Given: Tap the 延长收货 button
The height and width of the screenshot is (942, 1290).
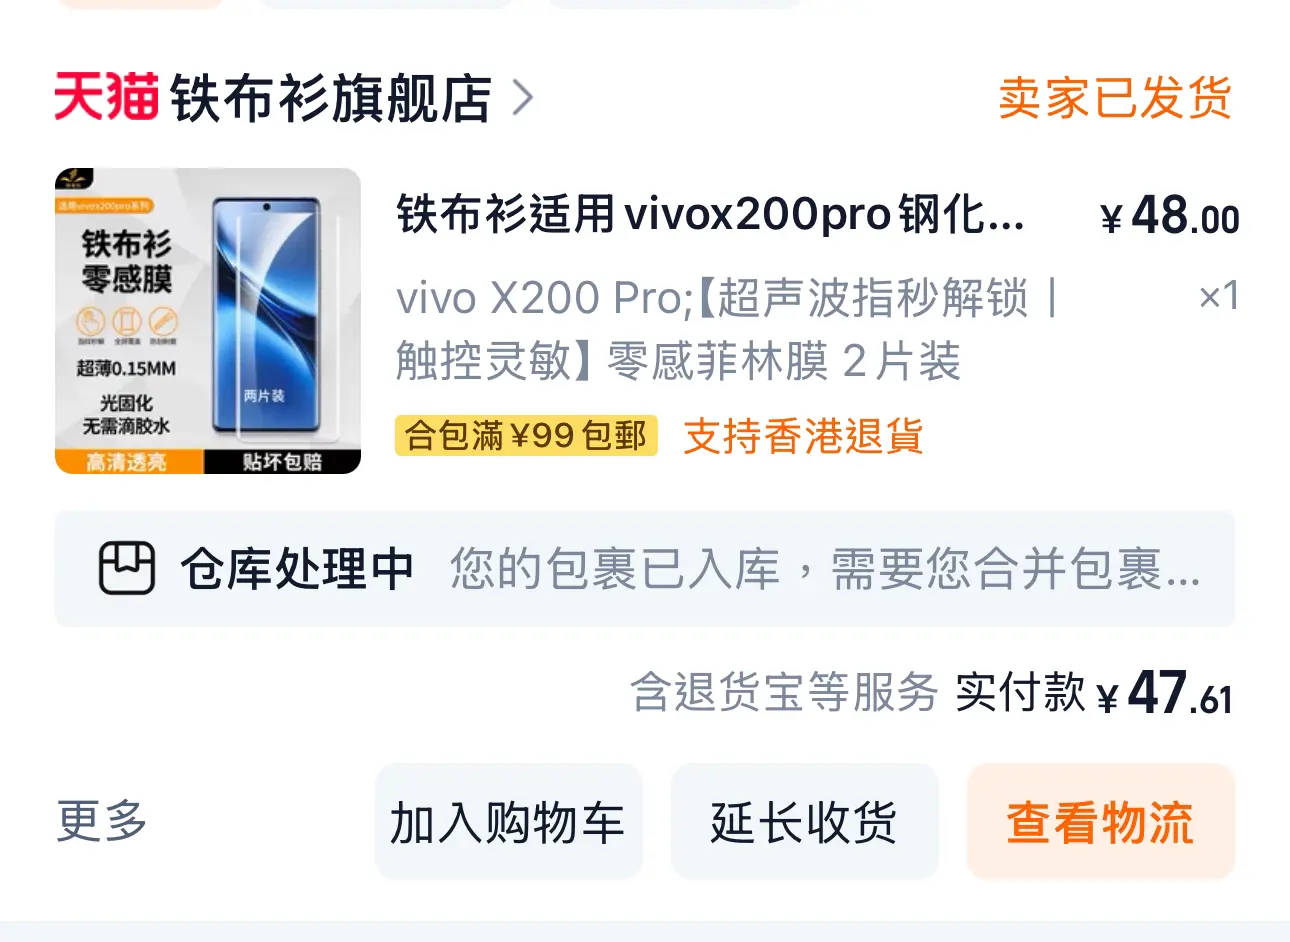Looking at the screenshot, I should (804, 822).
